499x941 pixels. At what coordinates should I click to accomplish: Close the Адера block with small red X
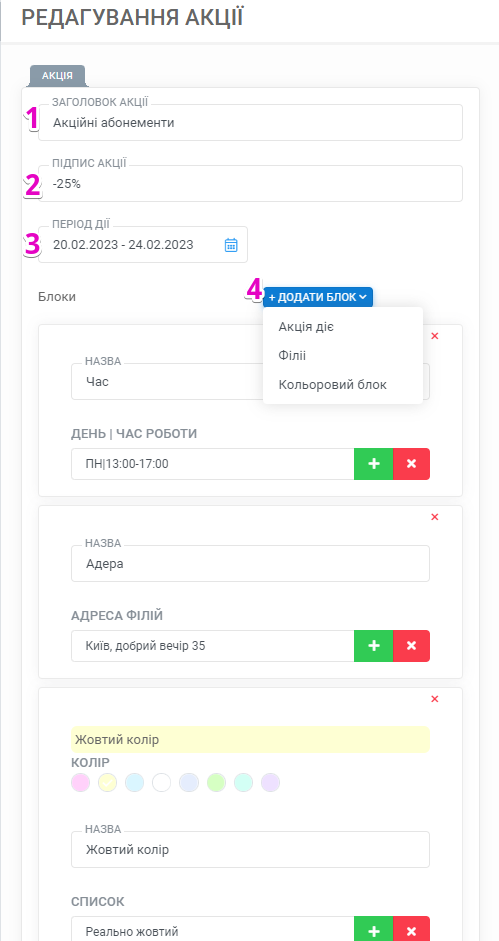point(435,517)
